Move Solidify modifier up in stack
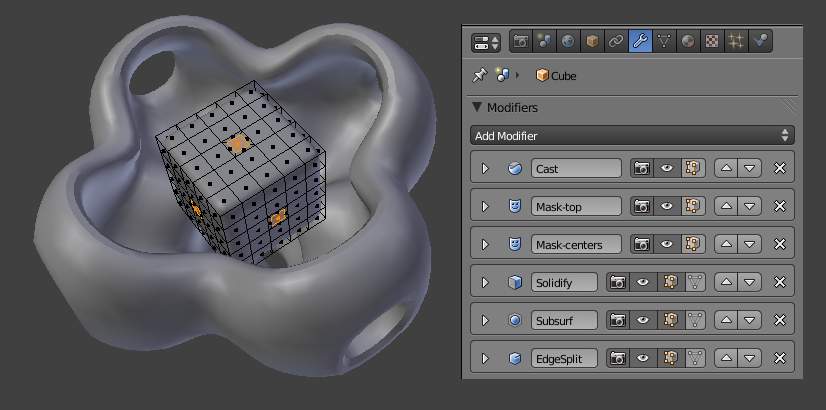 pyautogui.click(x=726, y=282)
